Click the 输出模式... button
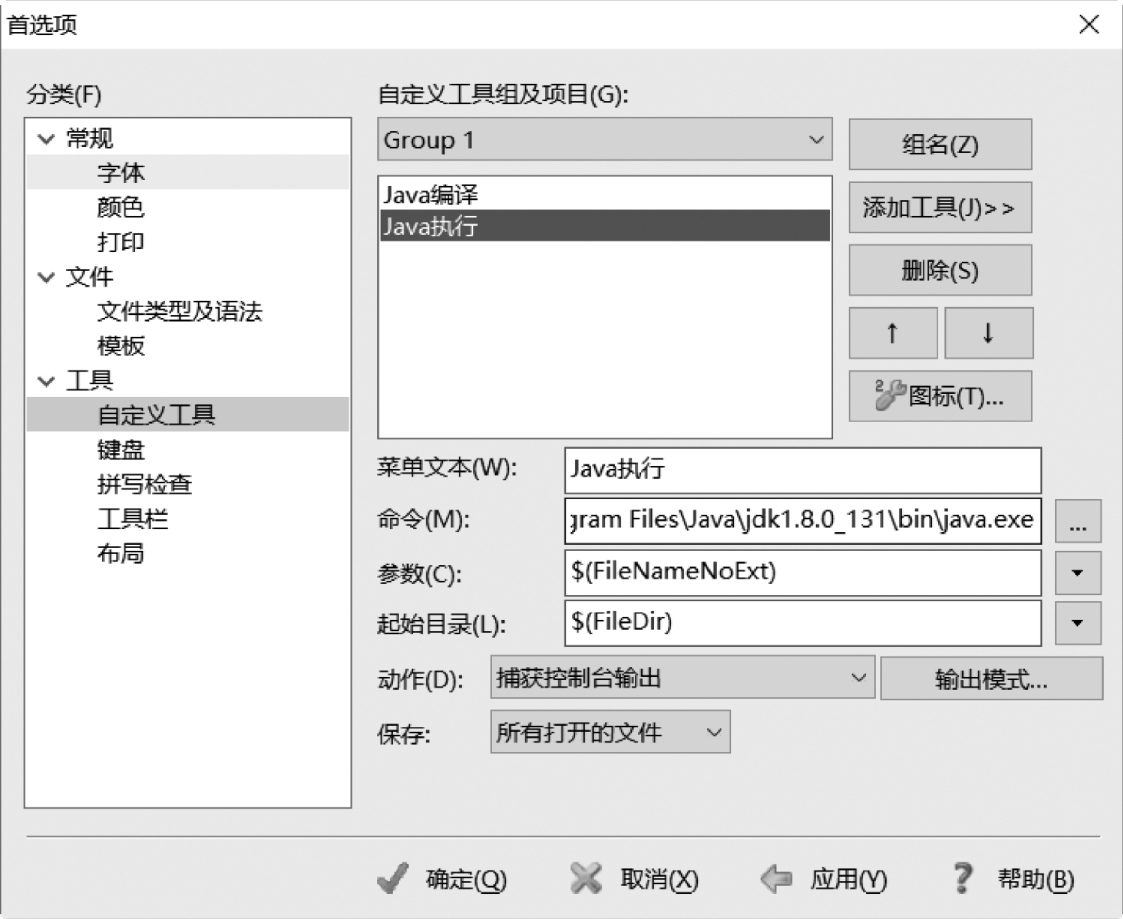Screen dimensions: 1123x919 click(x=991, y=678)
